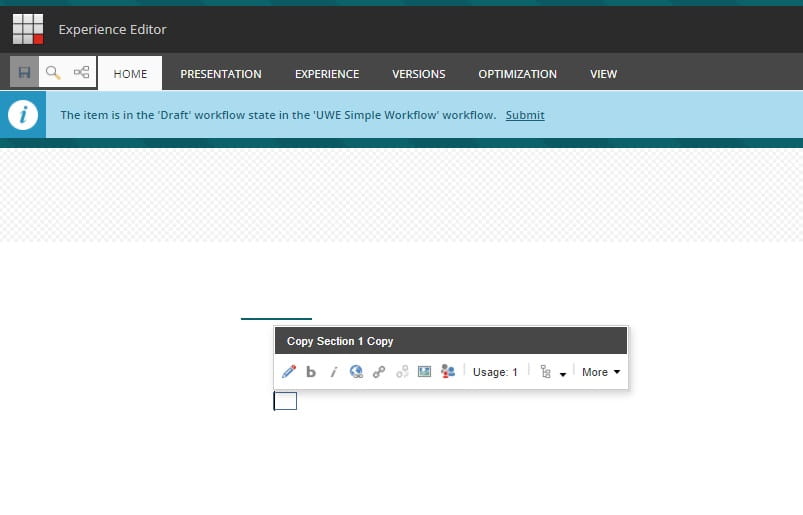This screenshot has height=515, width=803.
Task: Expand the More dropdown in floating toolbar
Action: [x=601, y=372]
